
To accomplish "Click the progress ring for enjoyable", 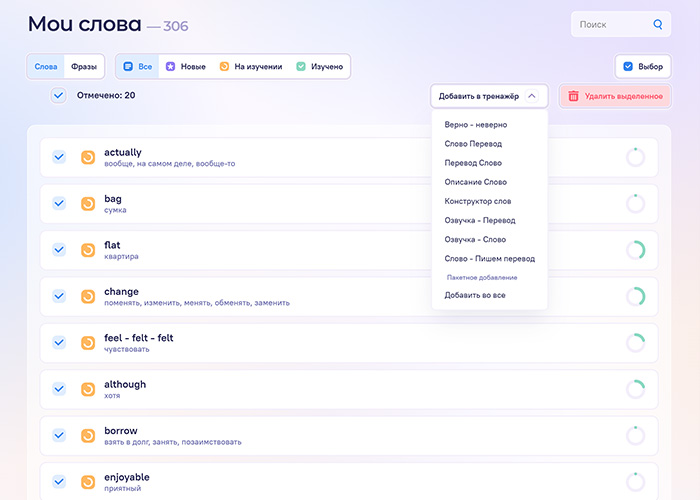I will (x=635, y=482).
